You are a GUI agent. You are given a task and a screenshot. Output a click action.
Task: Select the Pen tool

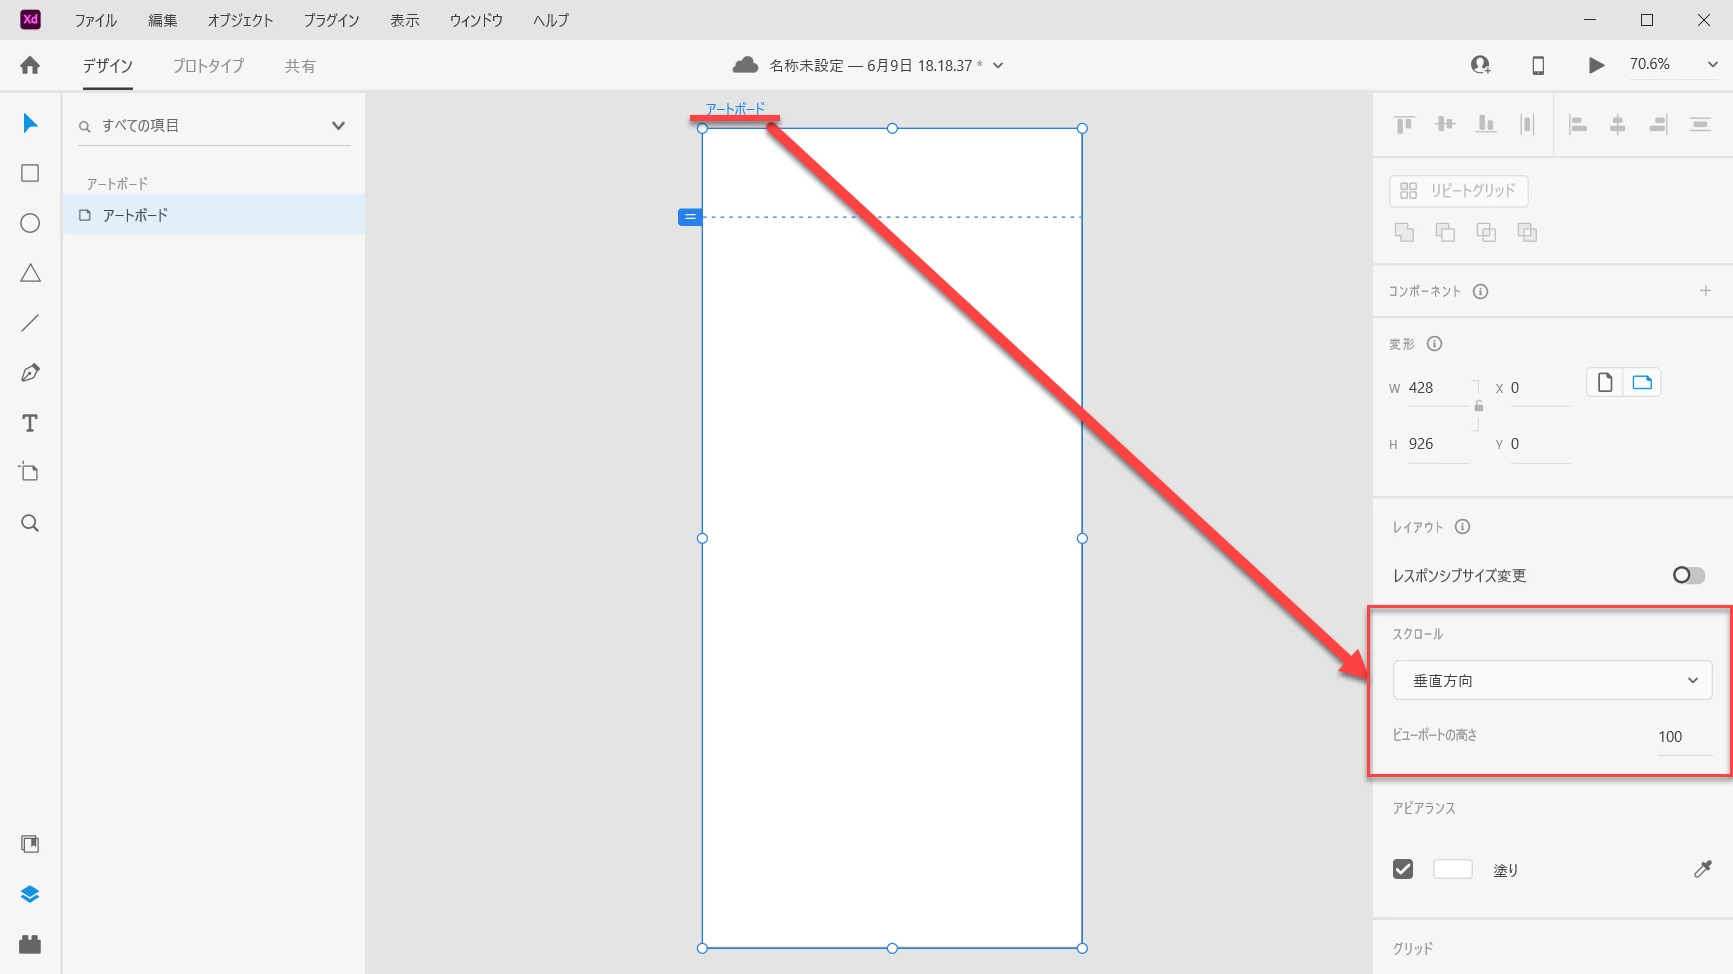click(30, 373)
